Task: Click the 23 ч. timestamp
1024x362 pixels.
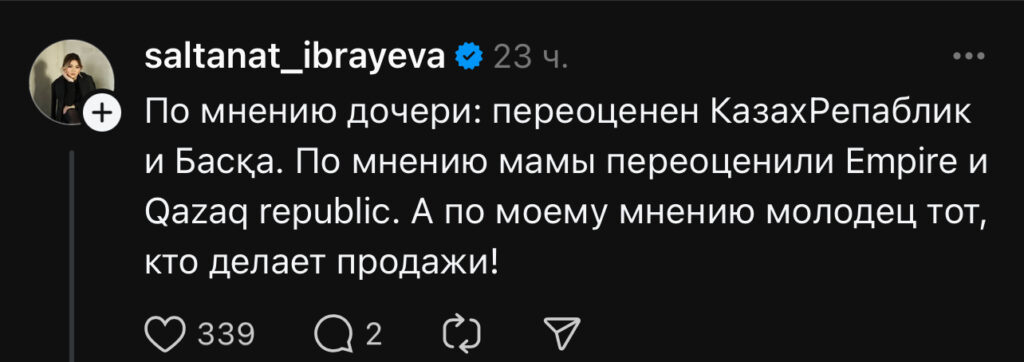Action: pos(531,58)
